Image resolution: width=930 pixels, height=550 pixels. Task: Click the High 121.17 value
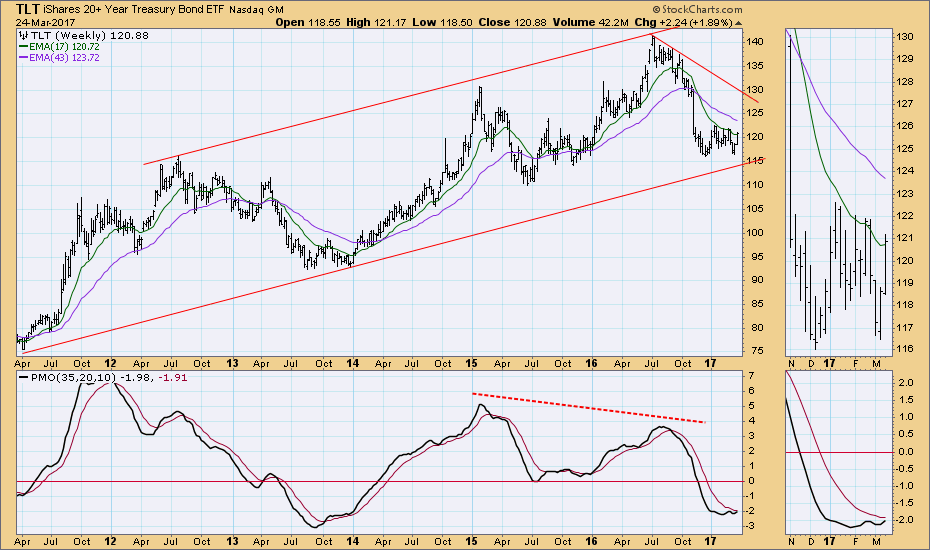click(x=376, y=22)
